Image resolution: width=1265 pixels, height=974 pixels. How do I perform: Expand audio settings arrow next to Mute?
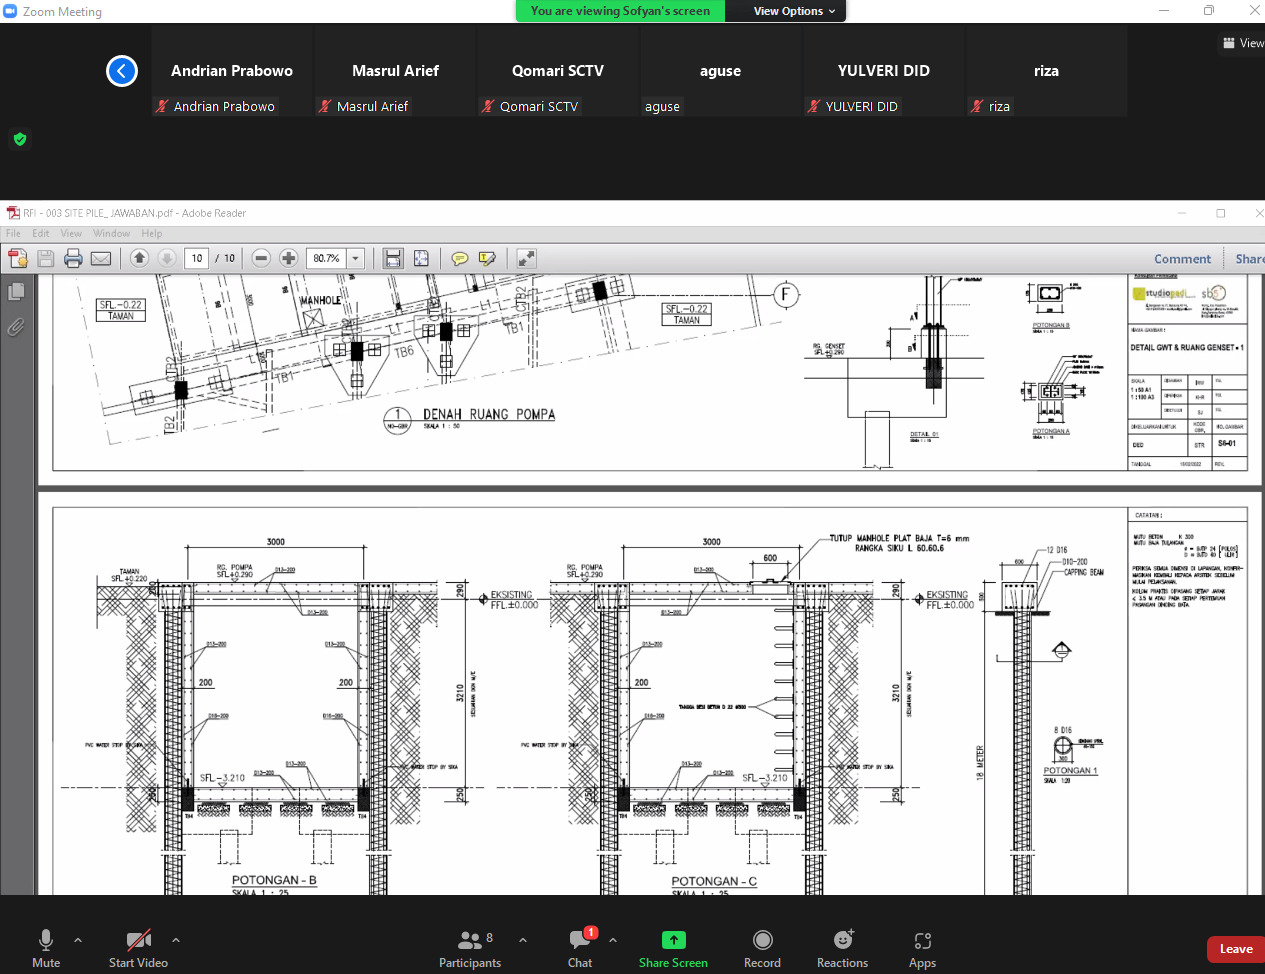point(78,940)
